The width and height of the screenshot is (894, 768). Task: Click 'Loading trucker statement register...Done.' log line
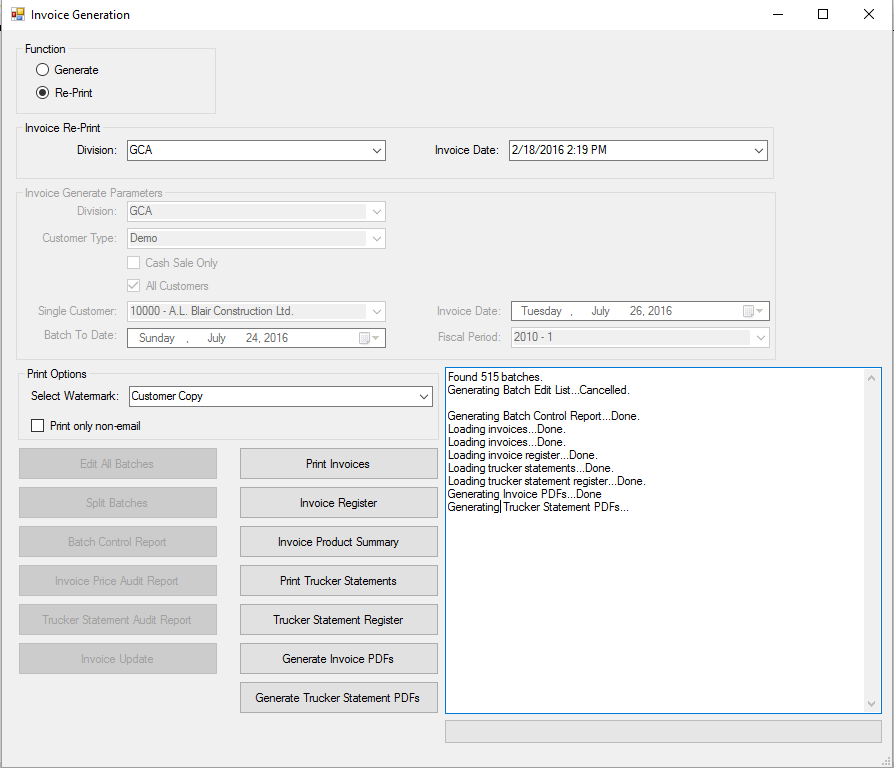tap(546, 481)
